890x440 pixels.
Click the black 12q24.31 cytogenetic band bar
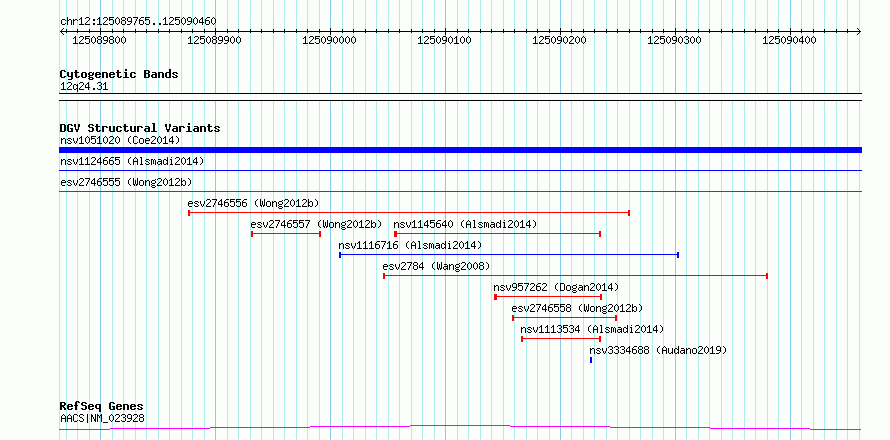tap(460, 97)
